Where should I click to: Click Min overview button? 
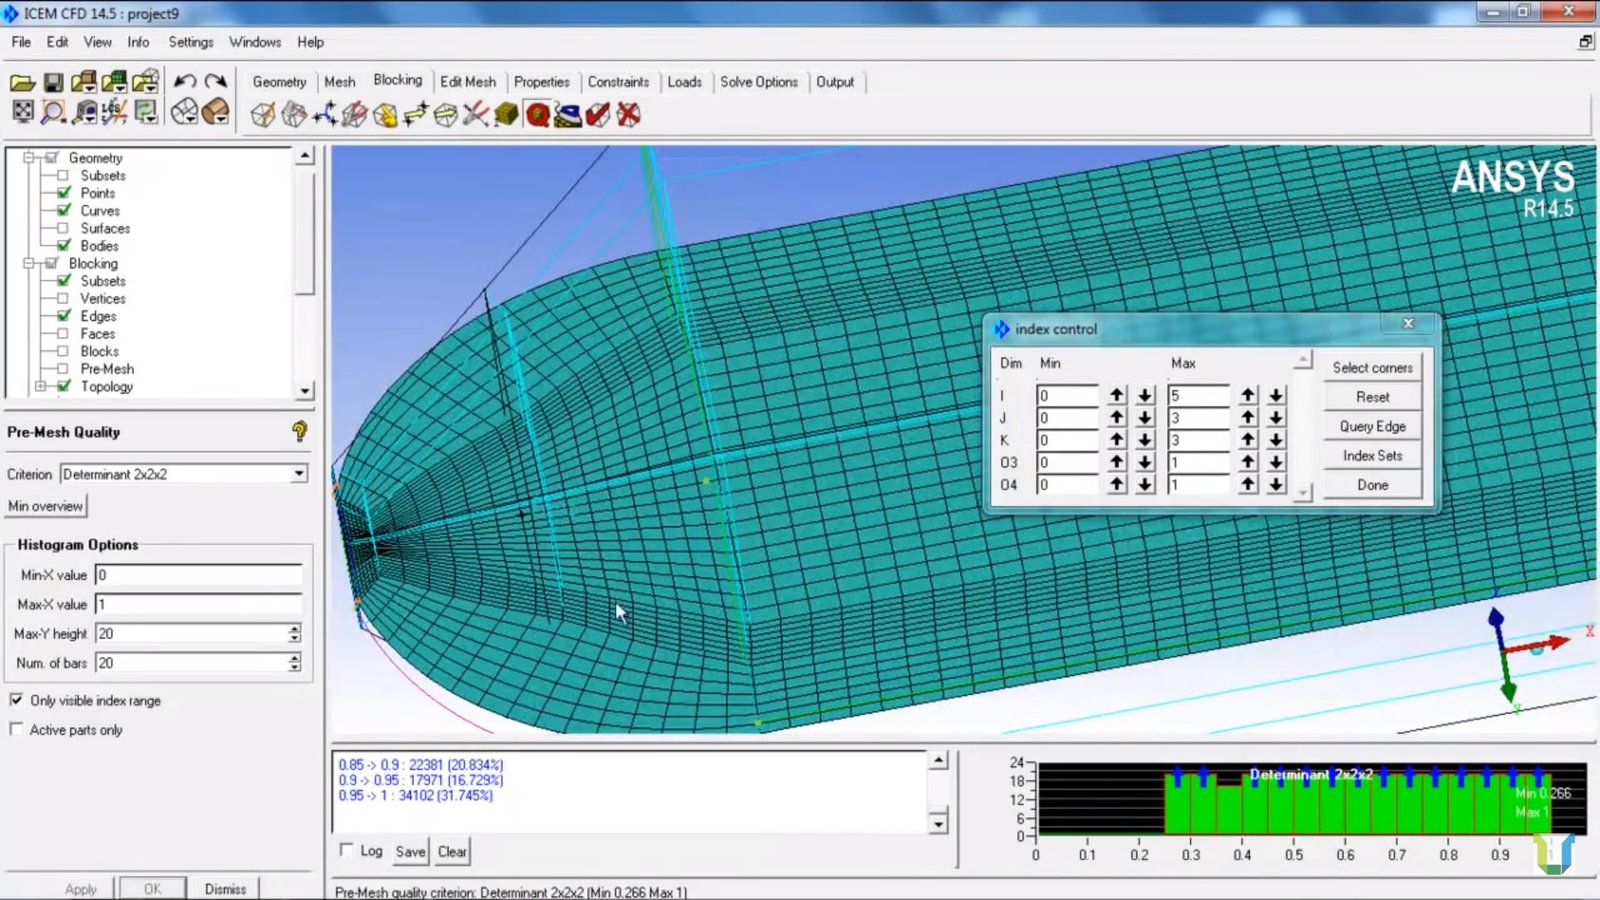pyautogui.click(x=46, y=506)
